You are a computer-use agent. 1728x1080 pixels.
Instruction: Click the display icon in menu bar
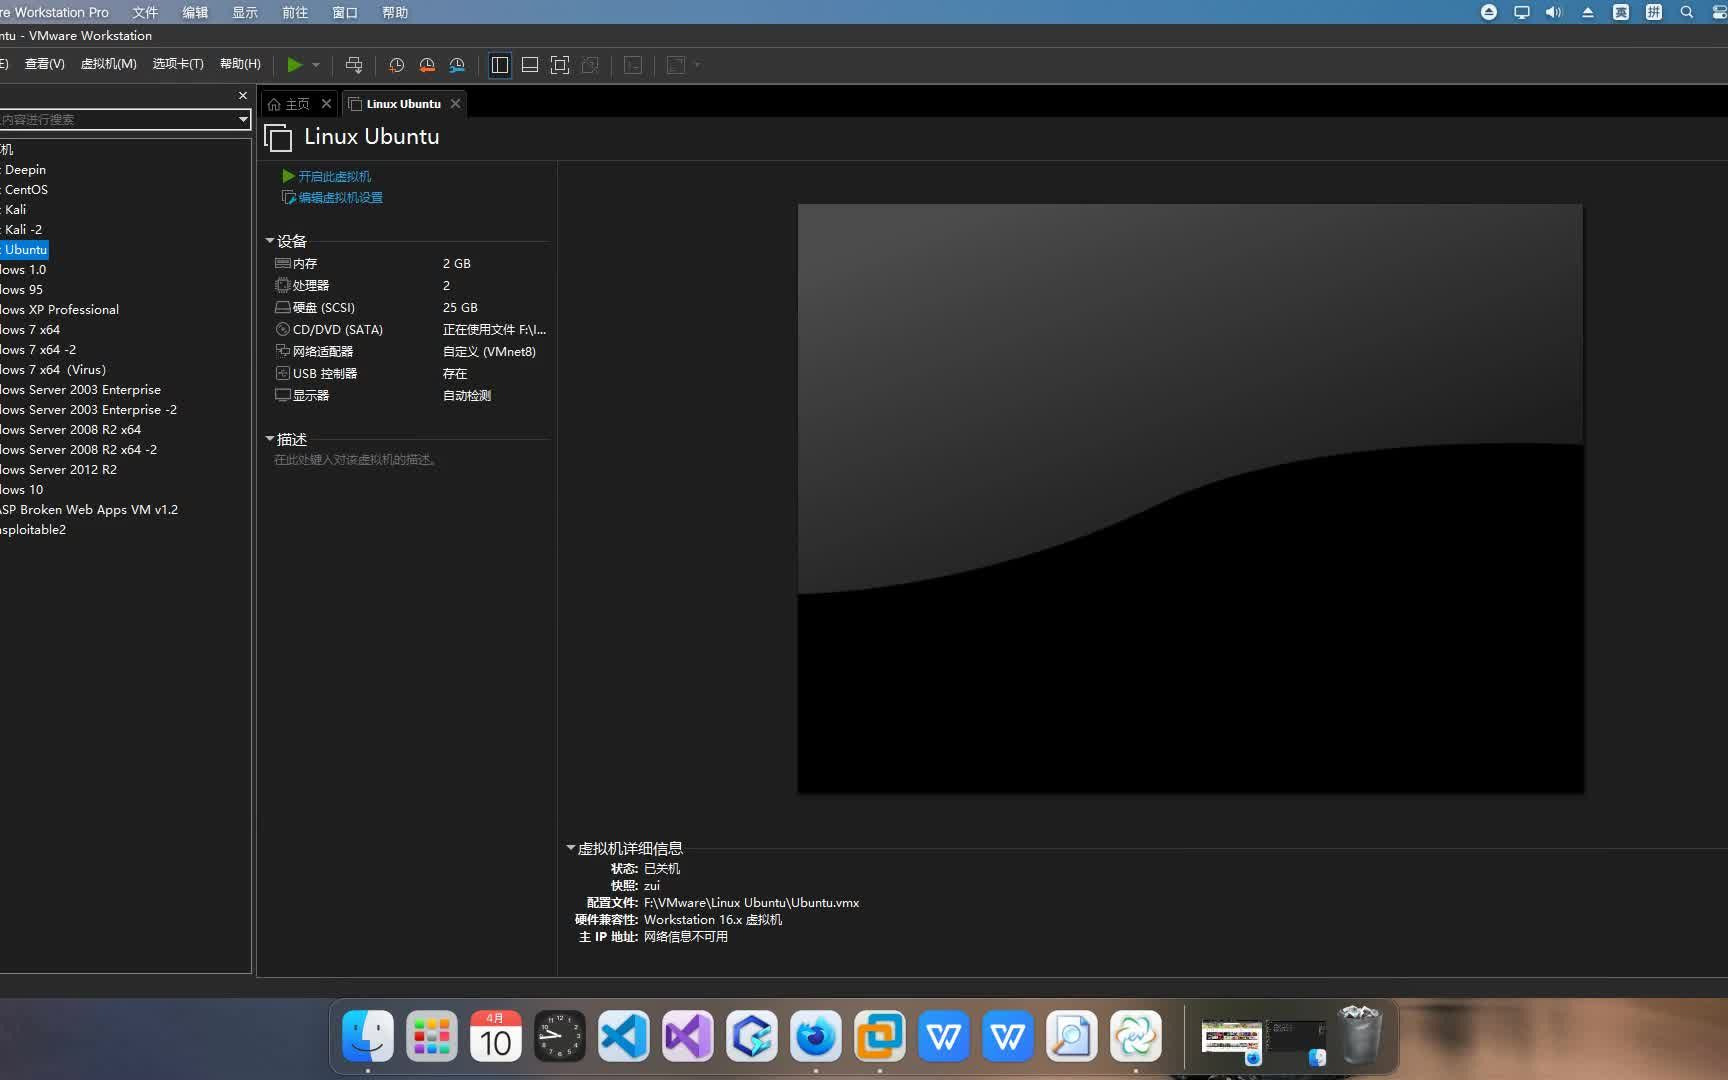pos(1521,12)
